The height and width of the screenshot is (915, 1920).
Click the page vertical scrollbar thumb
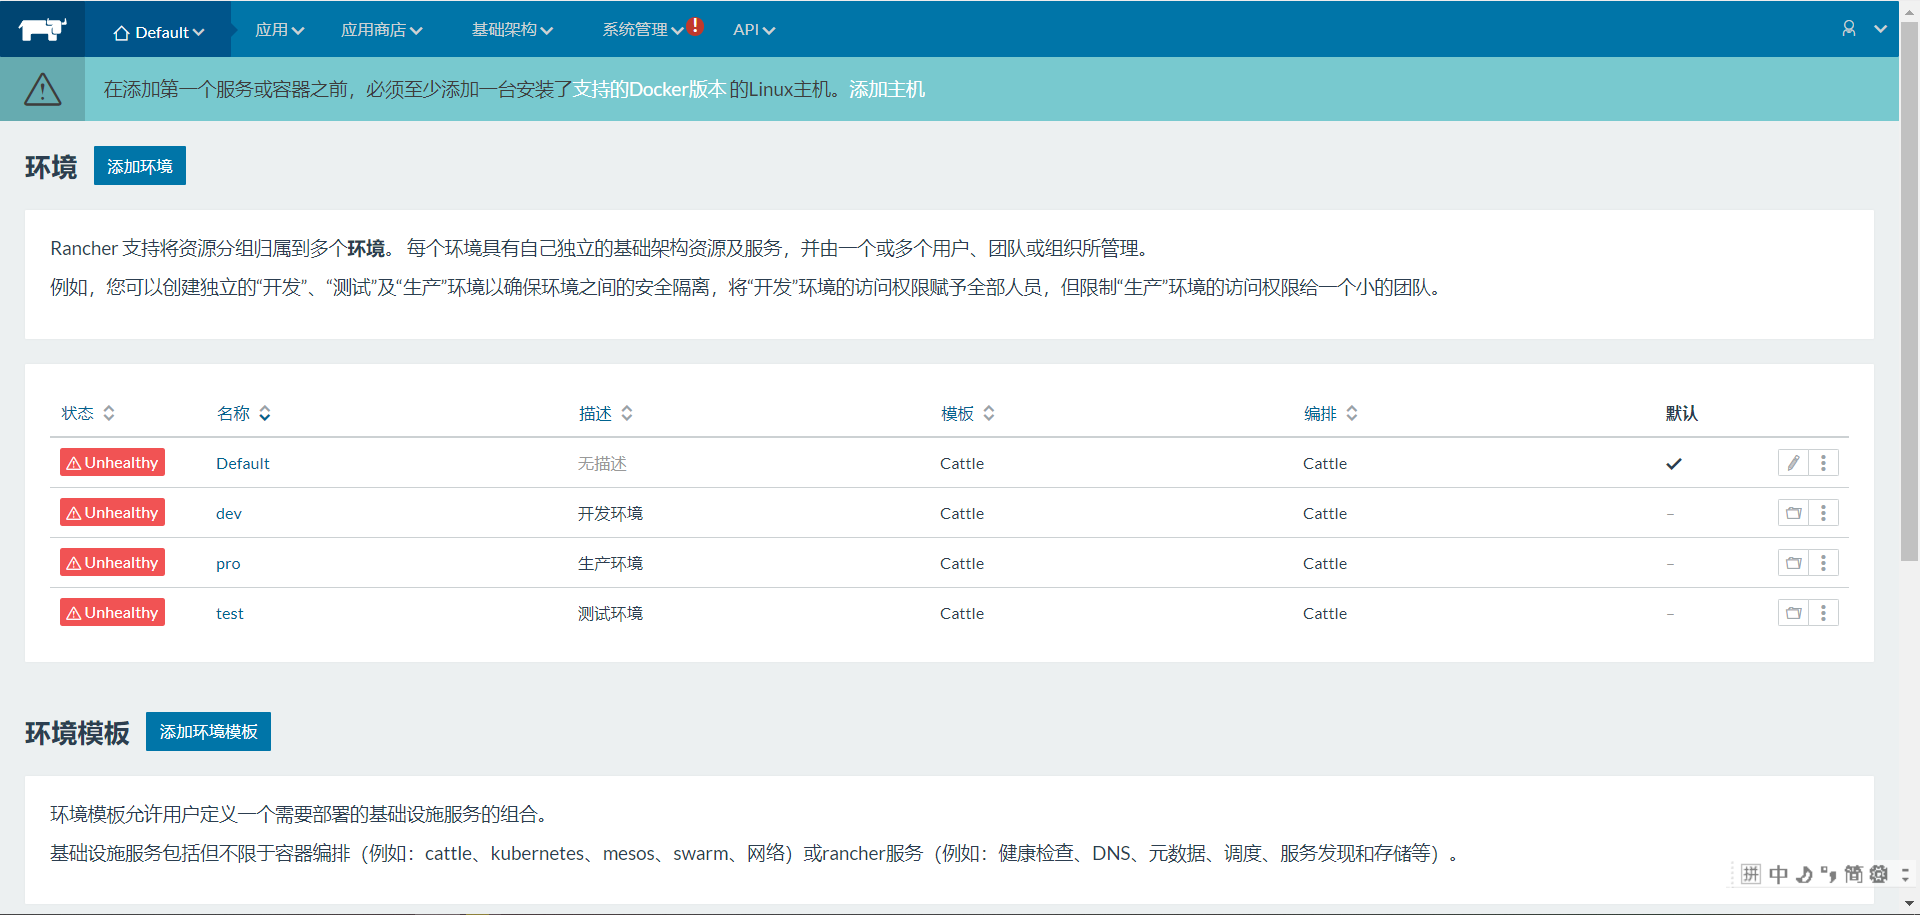[1909, 290]
